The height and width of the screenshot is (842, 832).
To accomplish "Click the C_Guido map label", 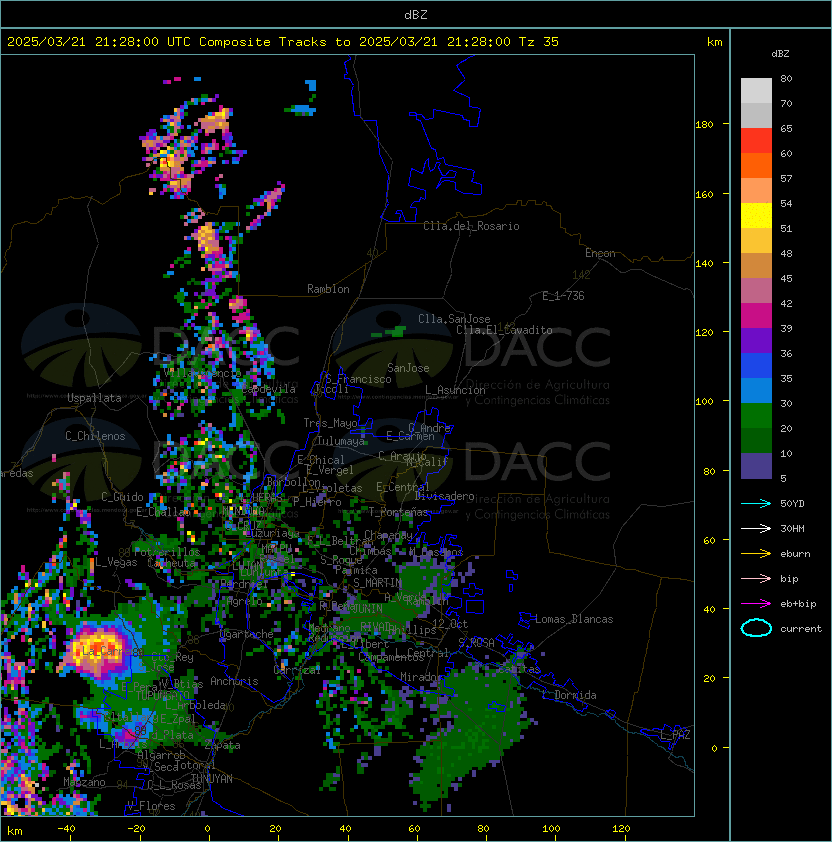I will pos(122,497).
